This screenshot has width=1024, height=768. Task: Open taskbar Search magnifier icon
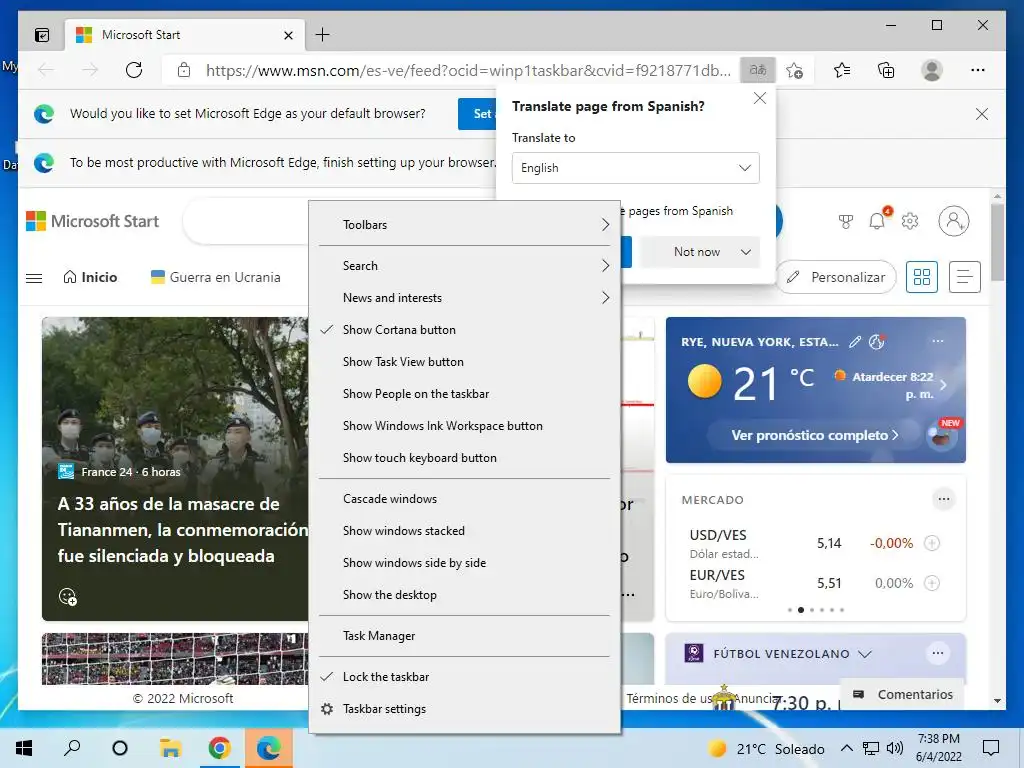[72, 748]
